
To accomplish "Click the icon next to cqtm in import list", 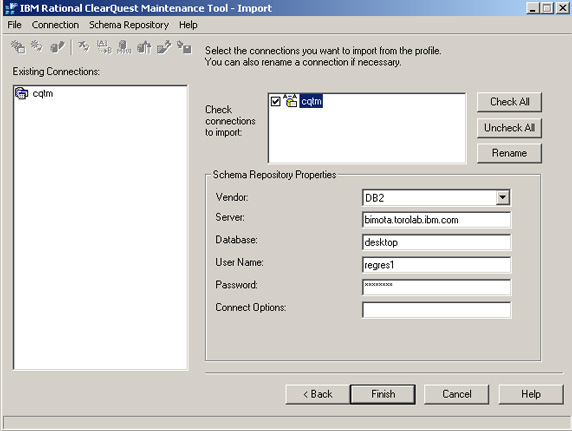I will pyautogui.click(x=291, y=101).
